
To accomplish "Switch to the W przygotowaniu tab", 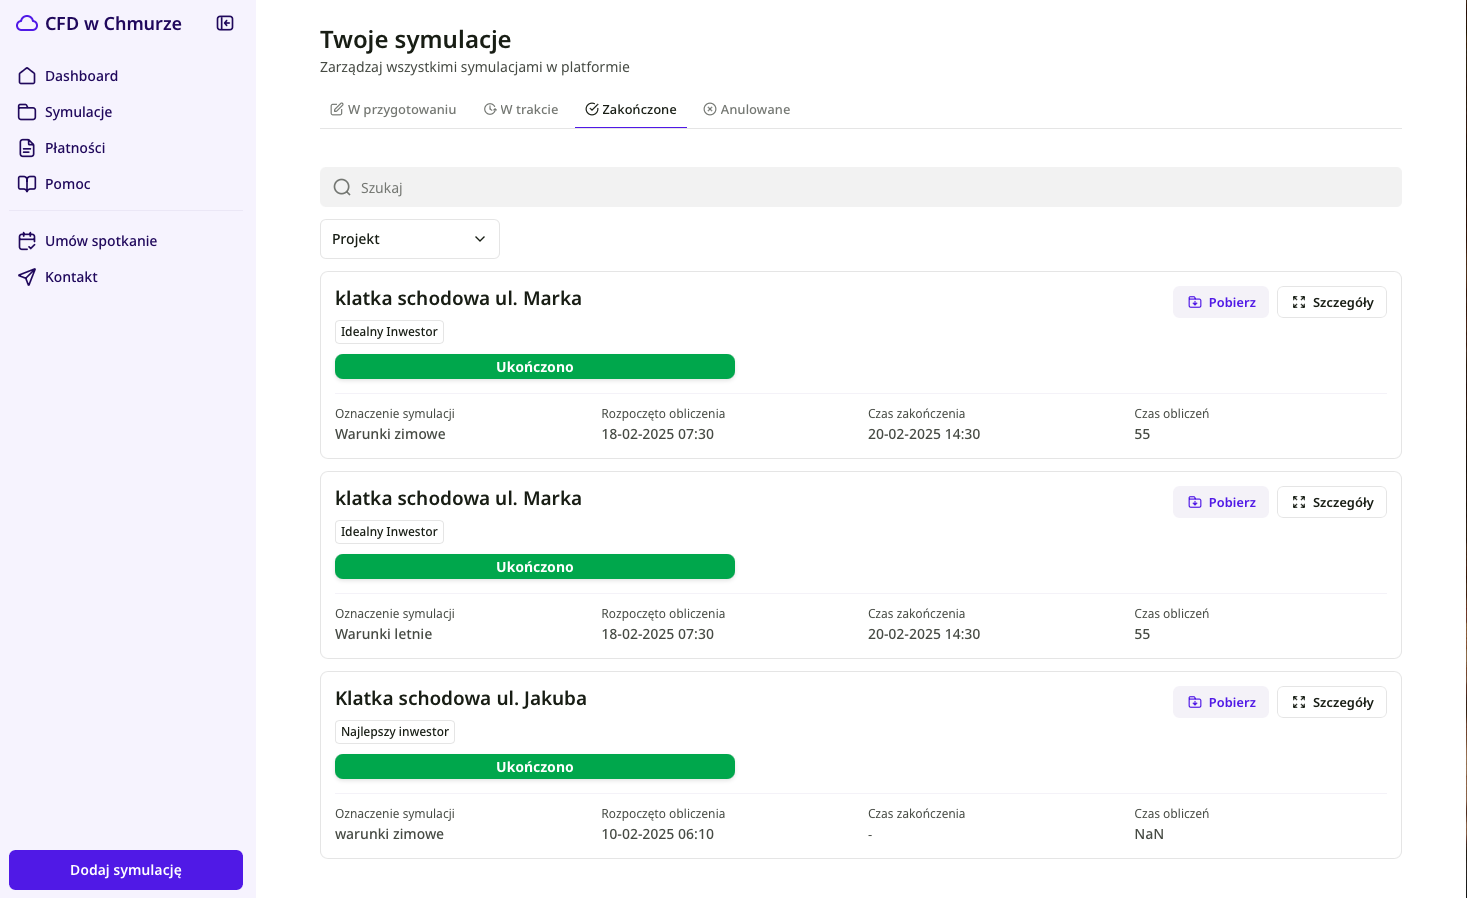I will pyautogui.click(x=393, y=109).
